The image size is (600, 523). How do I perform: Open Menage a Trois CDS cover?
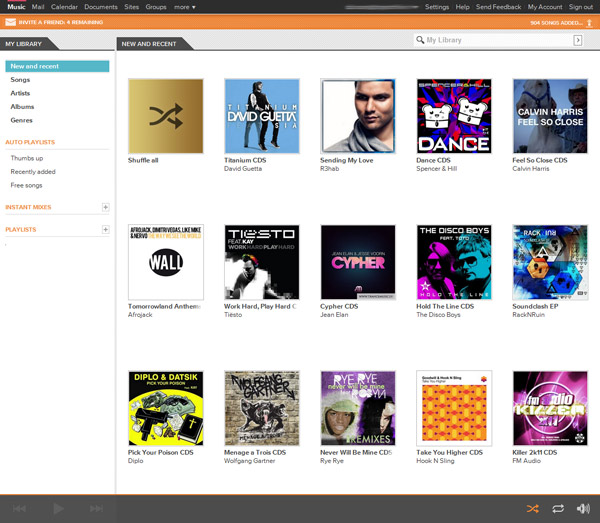(x=262, y=408)
